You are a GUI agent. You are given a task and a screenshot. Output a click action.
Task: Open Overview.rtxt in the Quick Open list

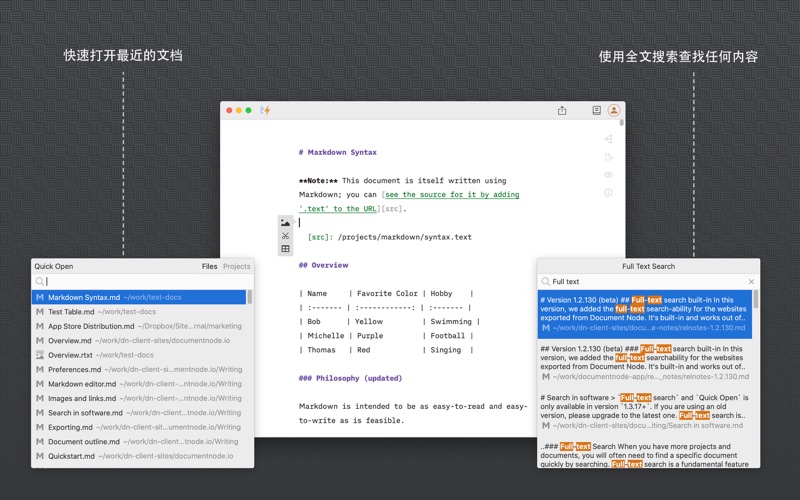click(x=71, y=355)
